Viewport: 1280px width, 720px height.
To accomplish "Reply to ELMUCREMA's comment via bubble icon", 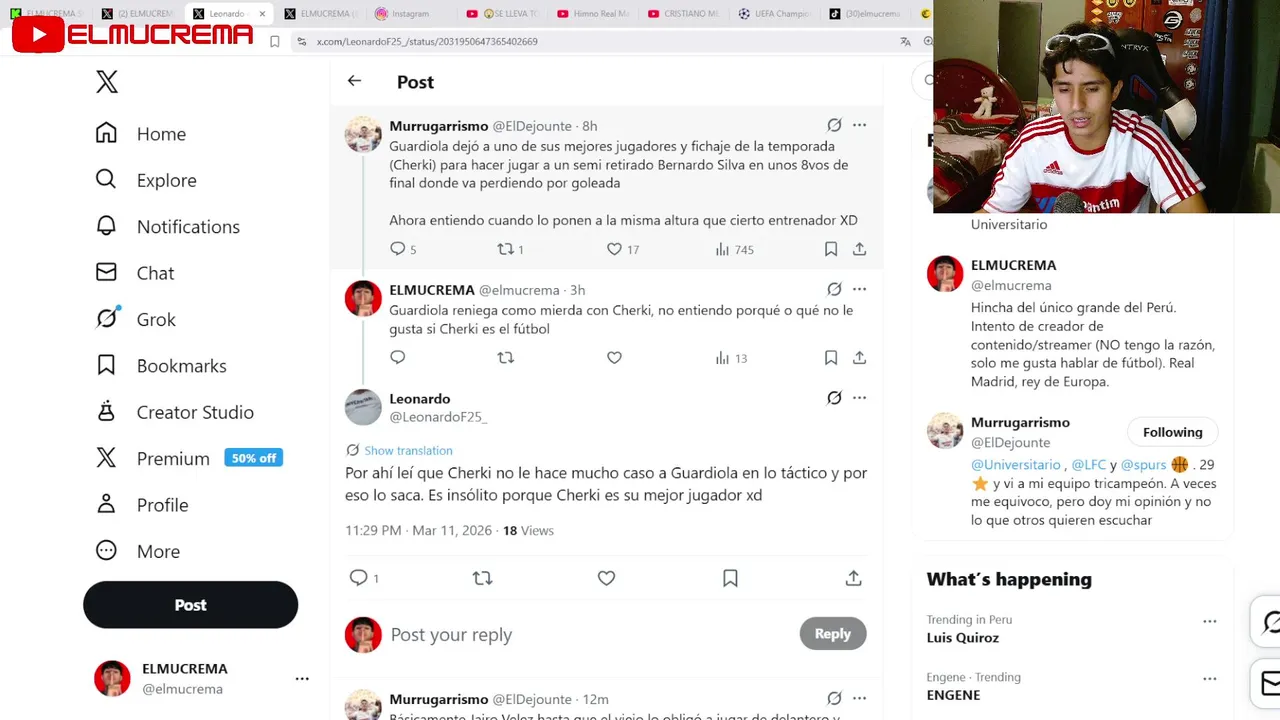I will point(397,357).
